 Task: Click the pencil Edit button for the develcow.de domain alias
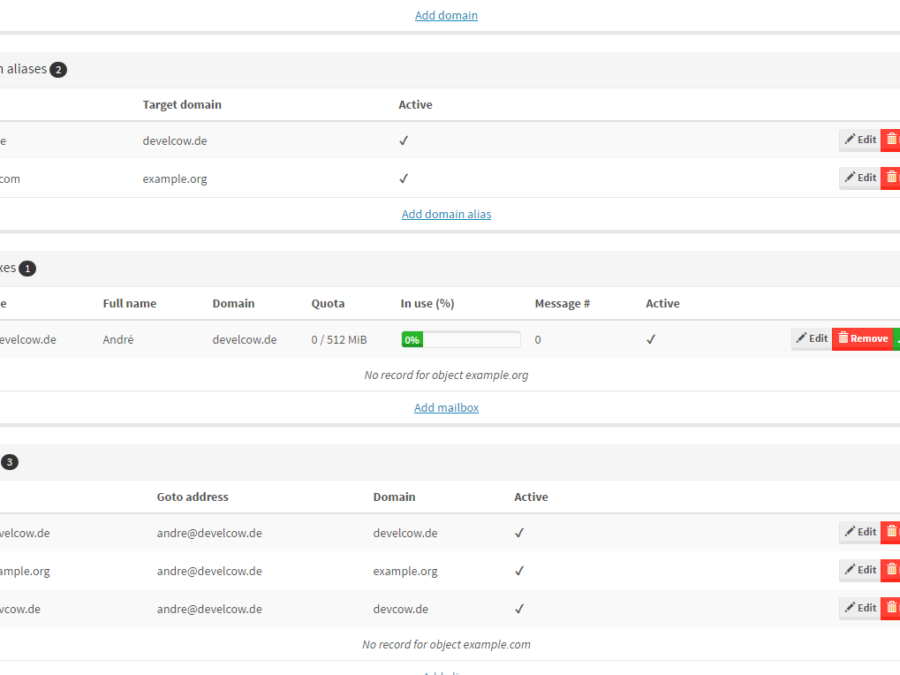859,140
